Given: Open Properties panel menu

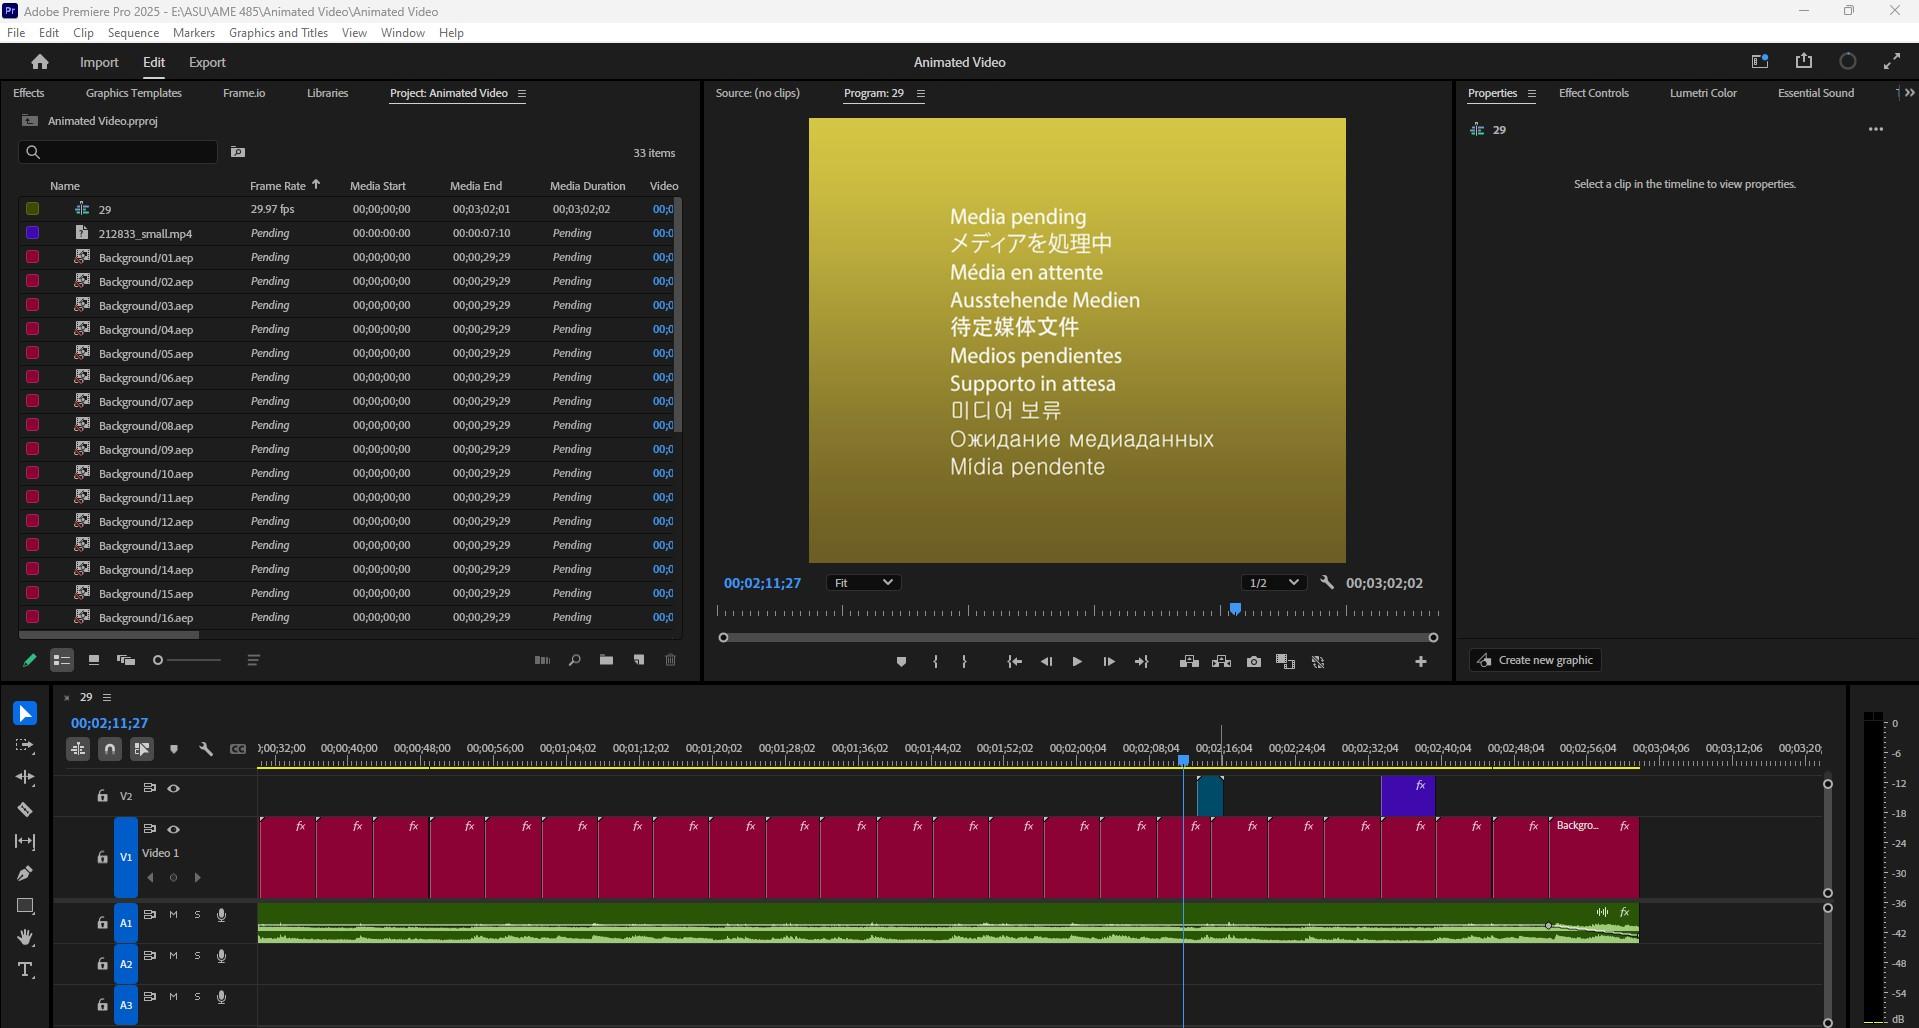Looking at the screenshot, I should pos(1531,93).
